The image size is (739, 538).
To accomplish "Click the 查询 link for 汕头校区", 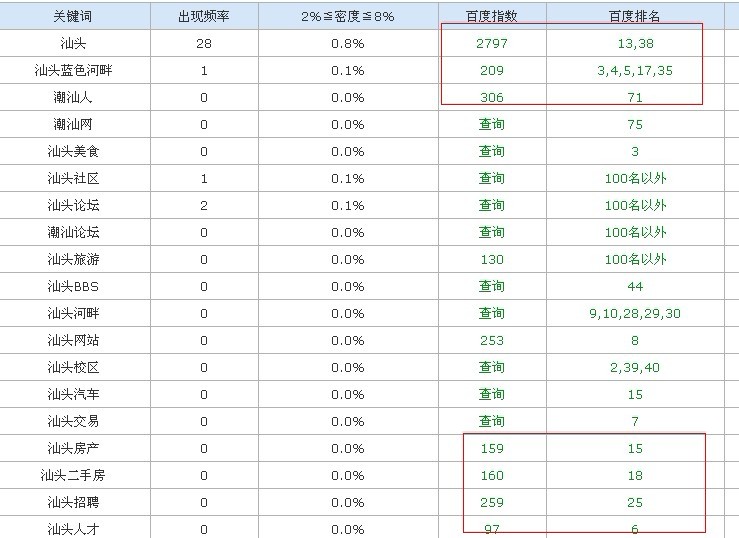I will pyautogui.click(x=492, y=367).
